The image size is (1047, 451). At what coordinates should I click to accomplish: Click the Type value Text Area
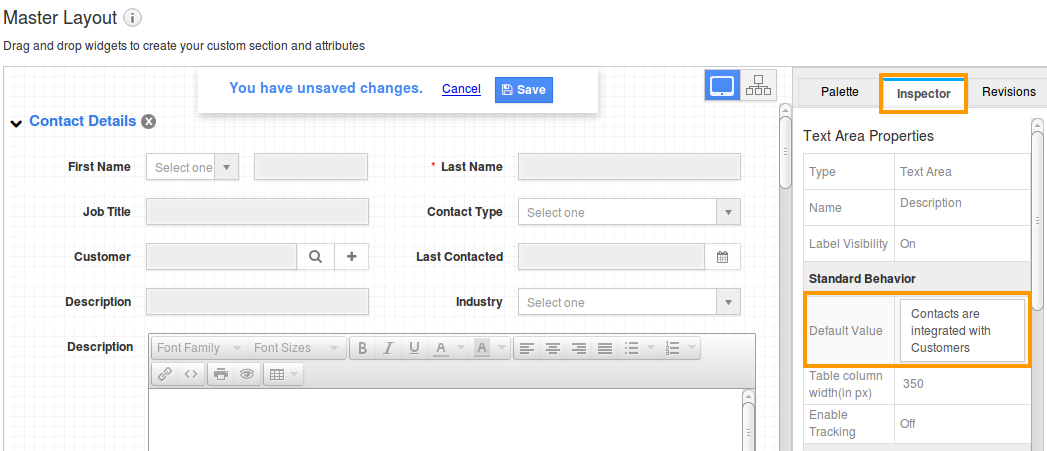(x=925, y=172)
